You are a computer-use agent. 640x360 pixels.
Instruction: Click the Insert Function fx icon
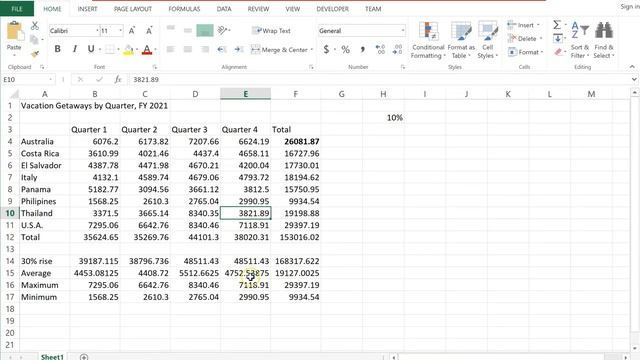coord(118,80)
